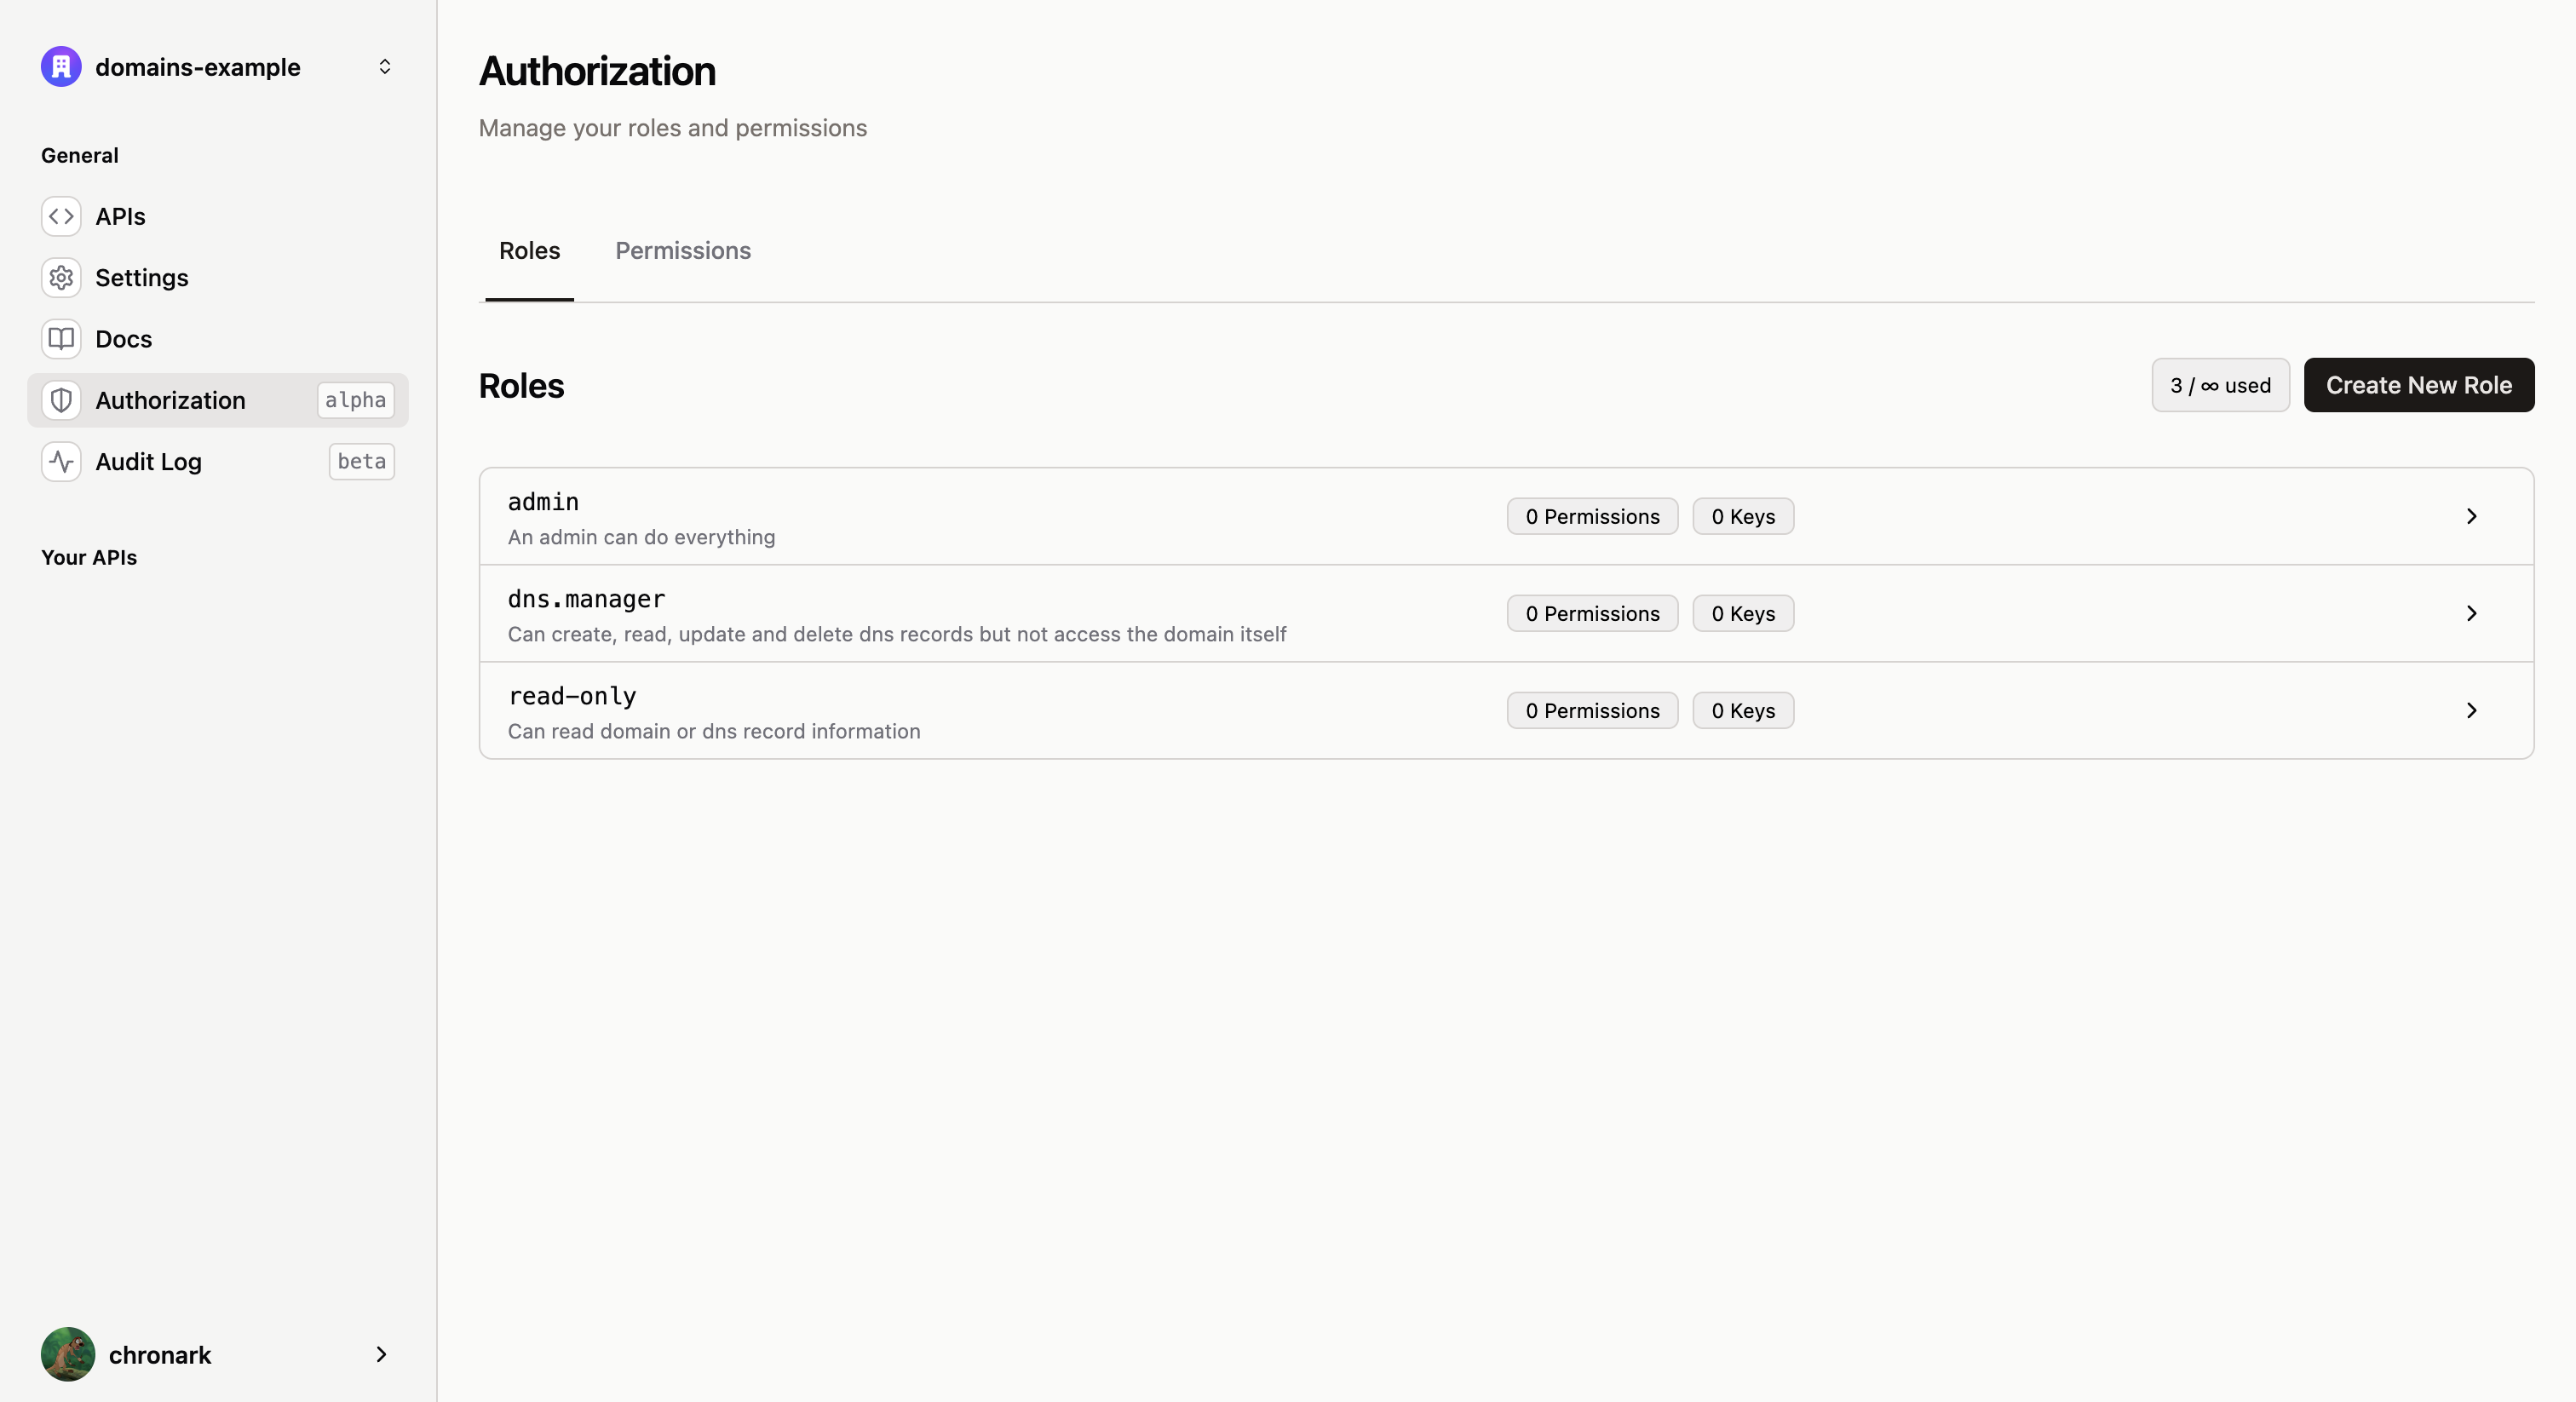The image size is (2576, 1402).
Task: Expand the read-only role chevron
Action: click(2471, 711)
